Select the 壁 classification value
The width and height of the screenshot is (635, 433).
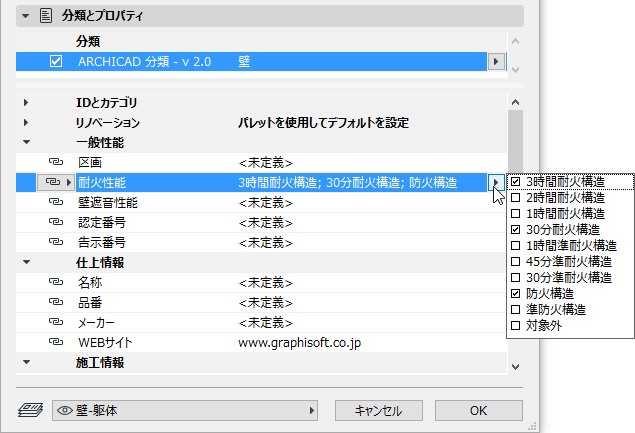tap(244, 62)
